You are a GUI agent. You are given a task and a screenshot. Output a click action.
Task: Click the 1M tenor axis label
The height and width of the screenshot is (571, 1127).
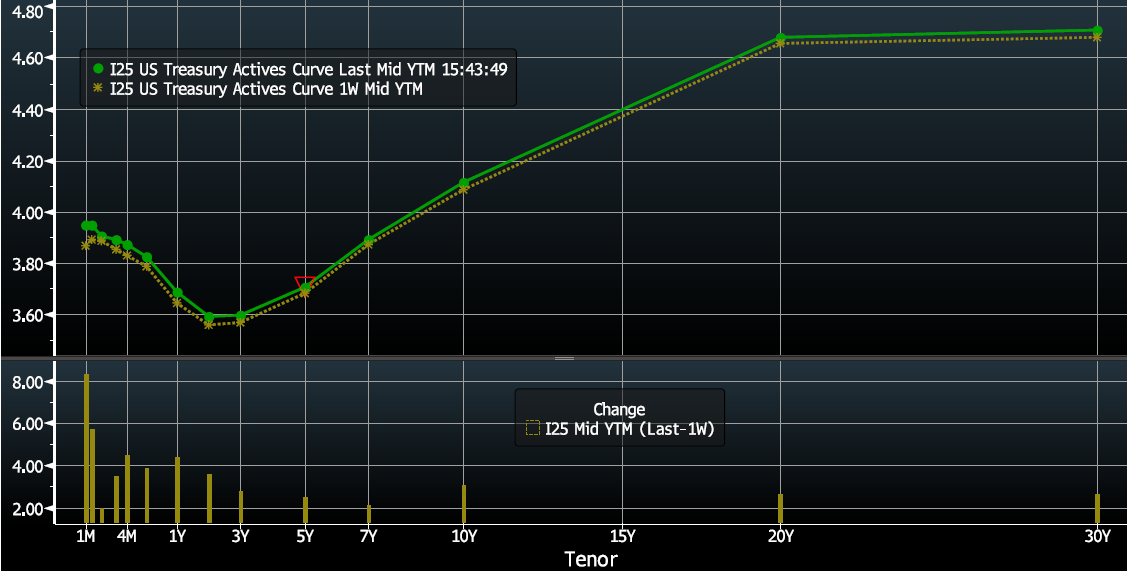(x=86, y=536)
